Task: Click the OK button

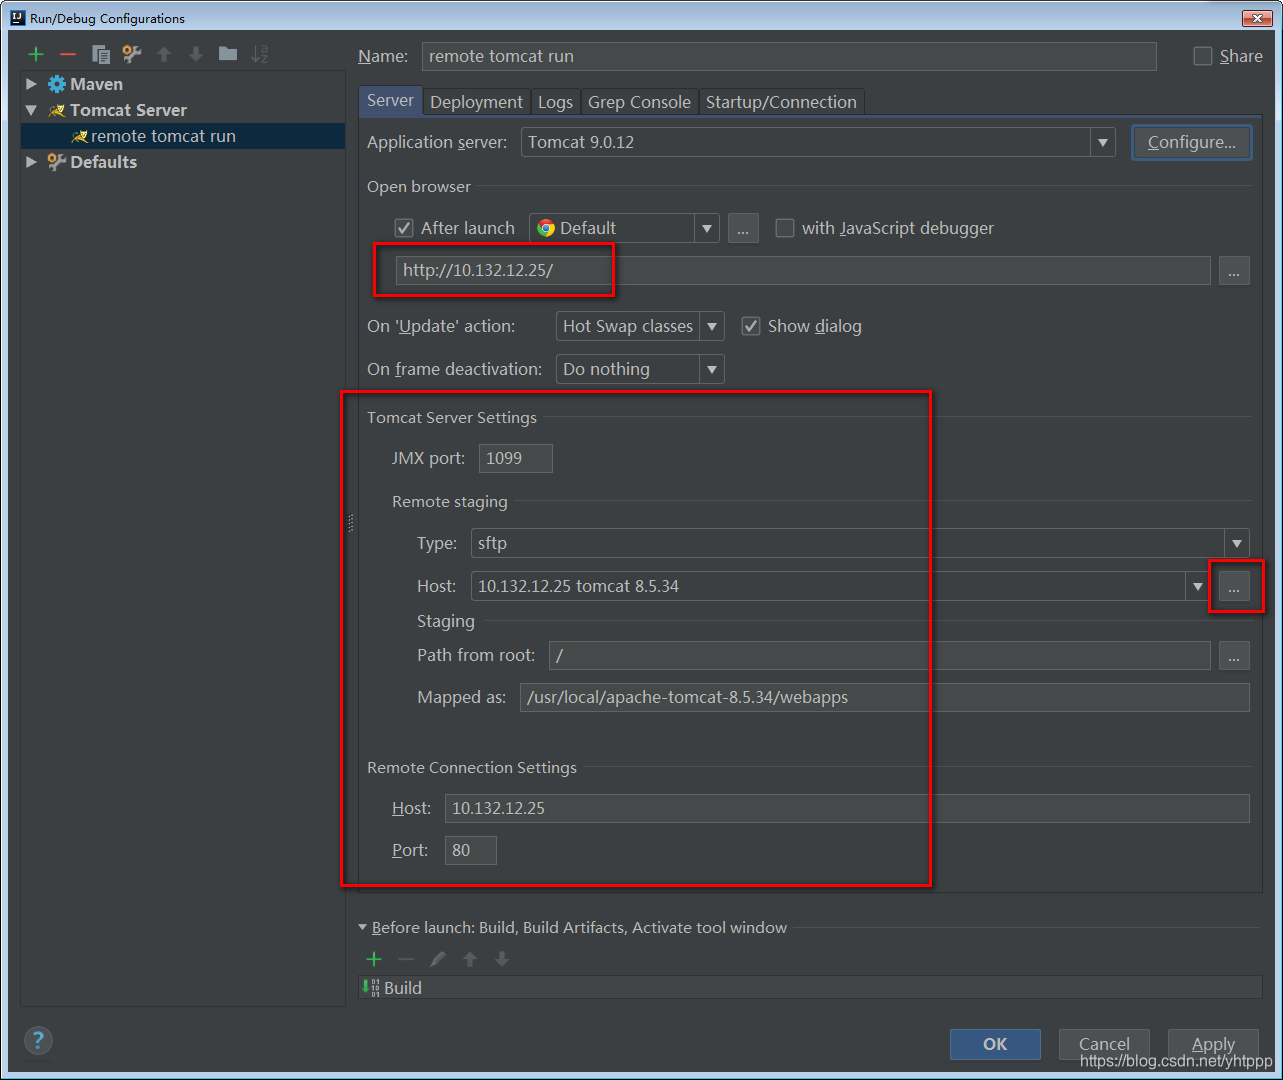Action: pyautogui.click(x=995, y=1044)
